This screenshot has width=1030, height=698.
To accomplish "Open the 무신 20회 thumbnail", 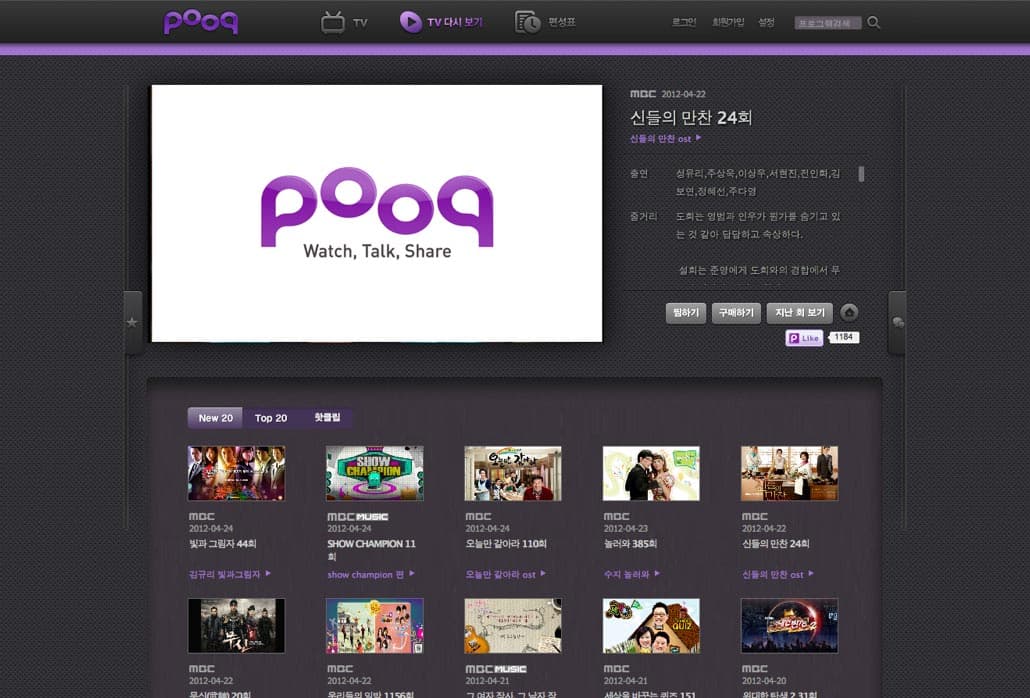I will click(236, 626).
